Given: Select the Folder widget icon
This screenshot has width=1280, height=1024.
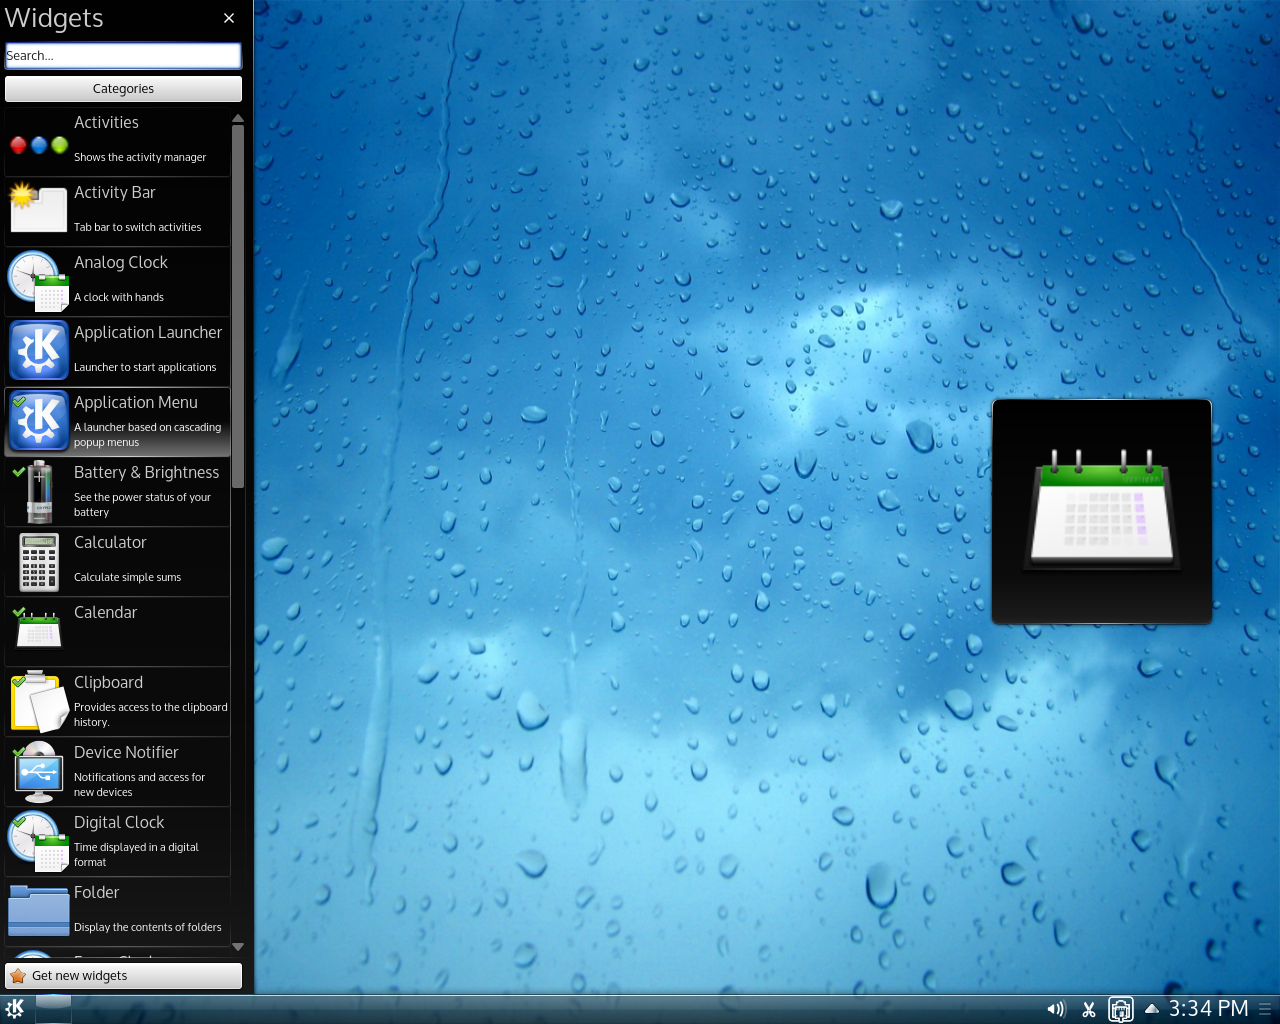Looking at the screenshot, I should click(x=39, y=909).
